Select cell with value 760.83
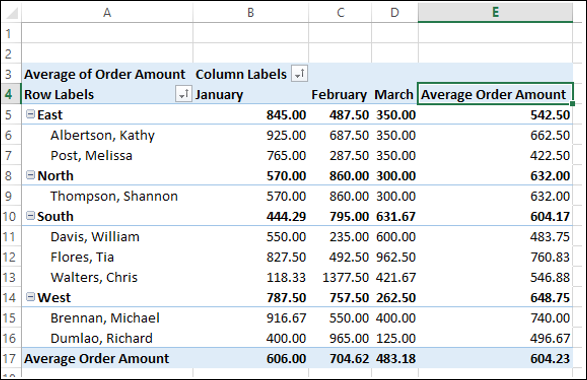Screen dimensions: 587x380 (495, 257)
